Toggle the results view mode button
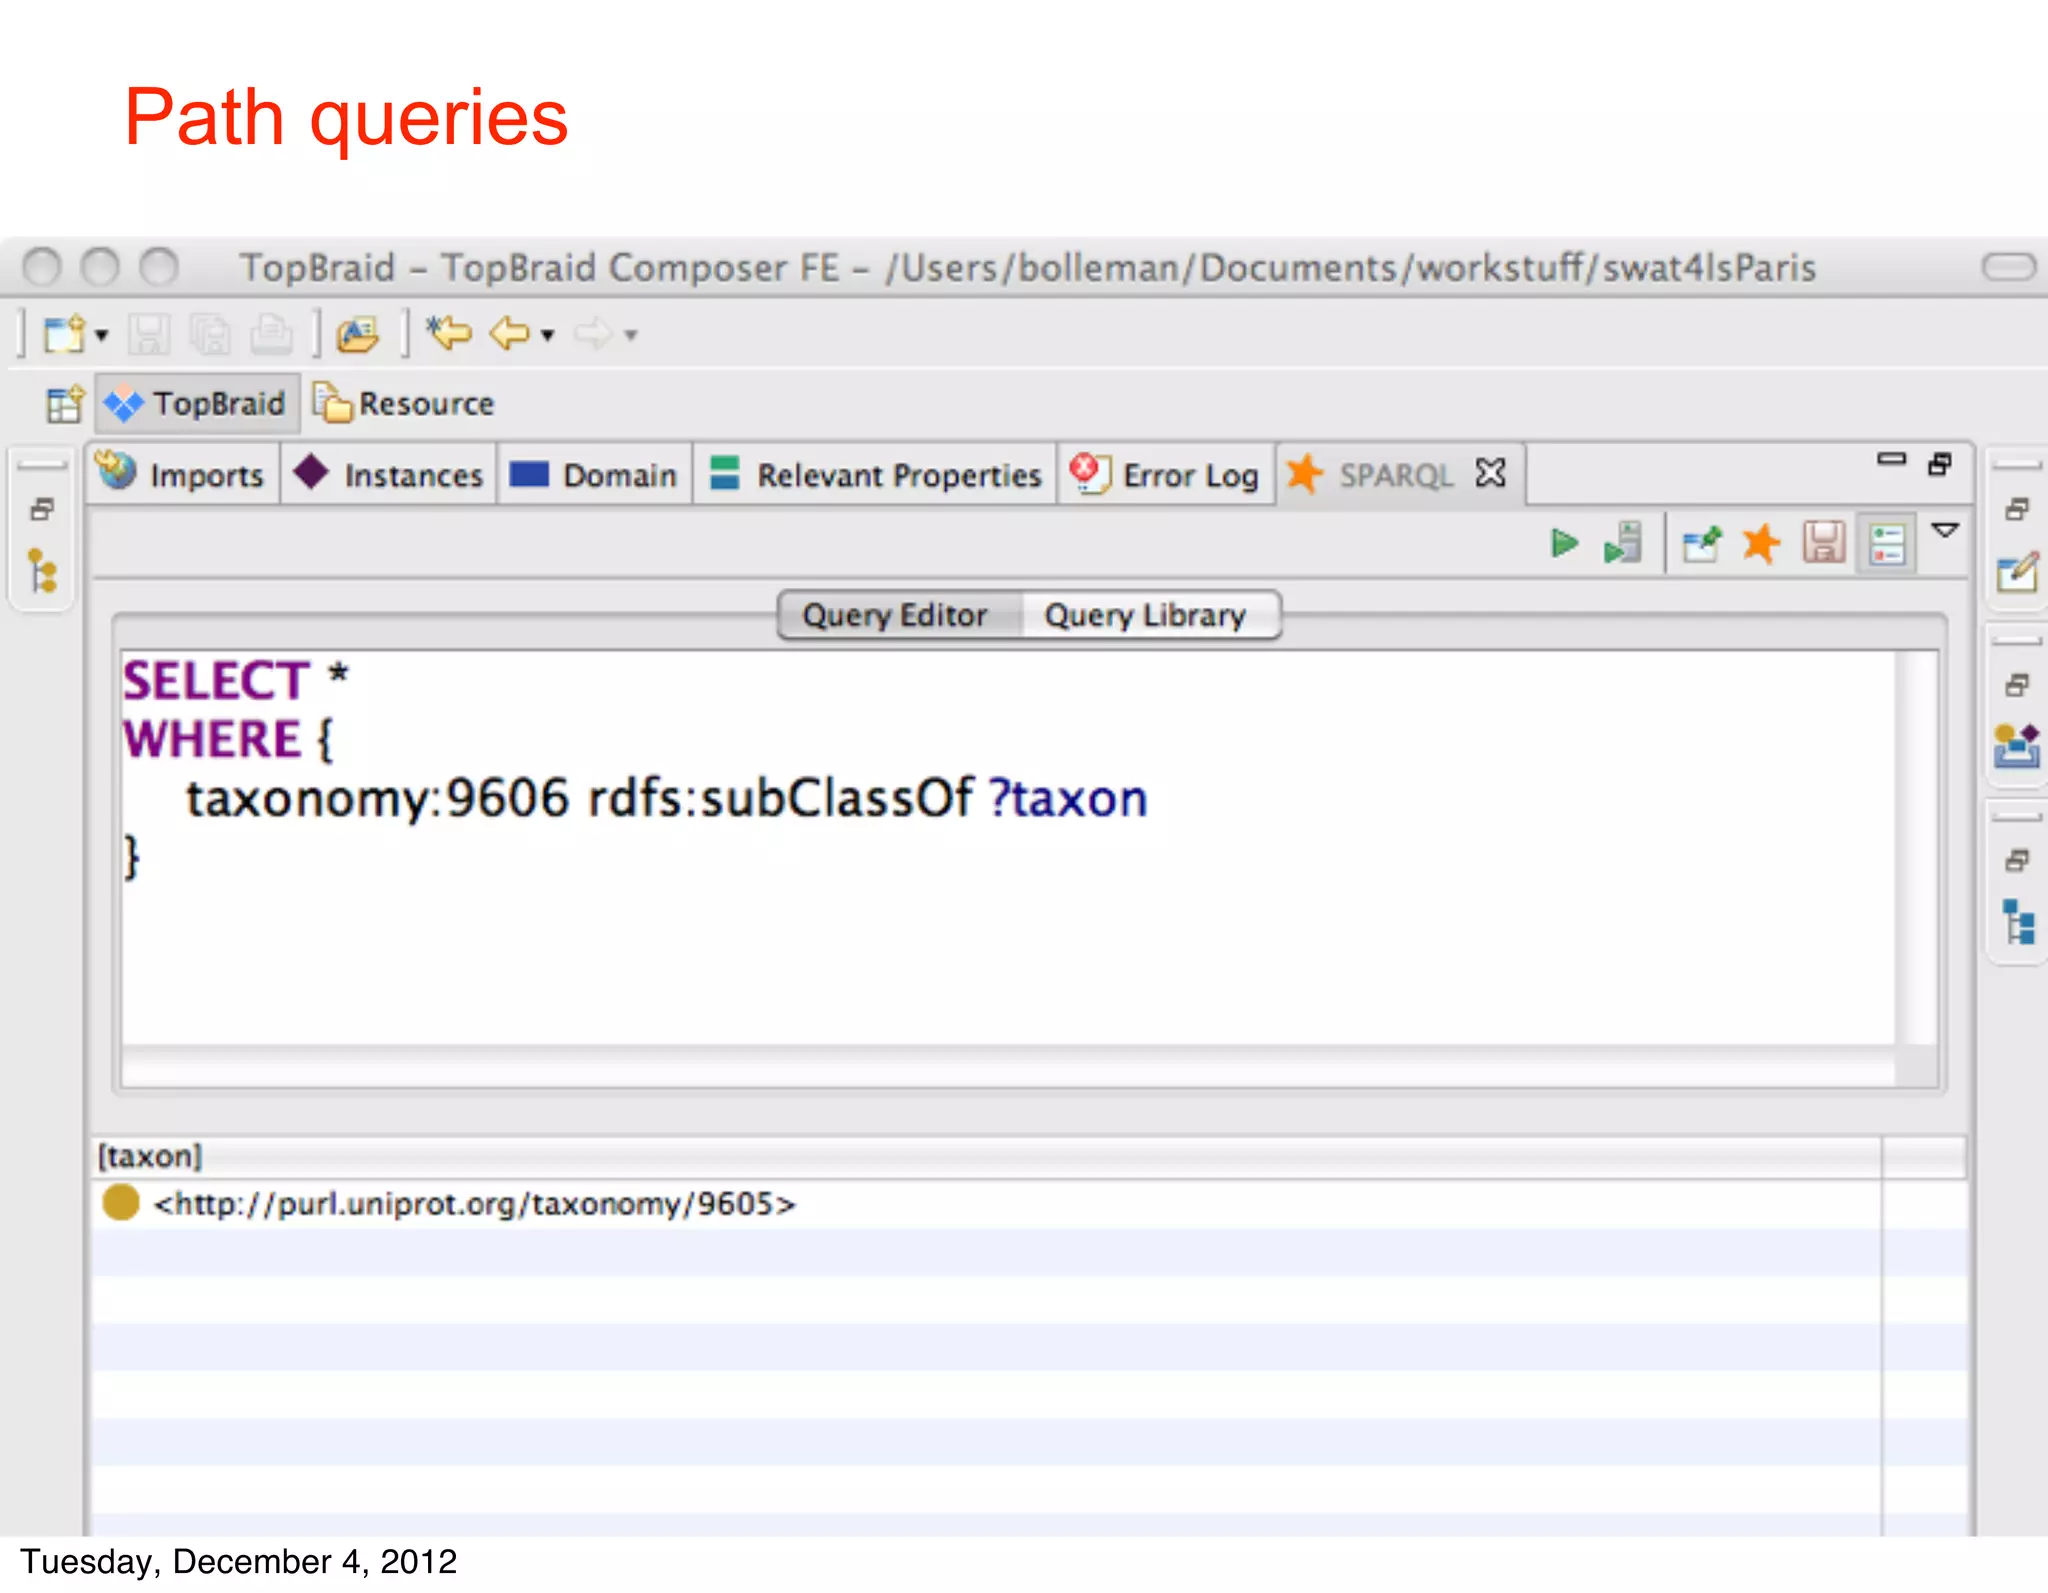Screen dimensions: 2048x1593 click(x=1886, y=544)
